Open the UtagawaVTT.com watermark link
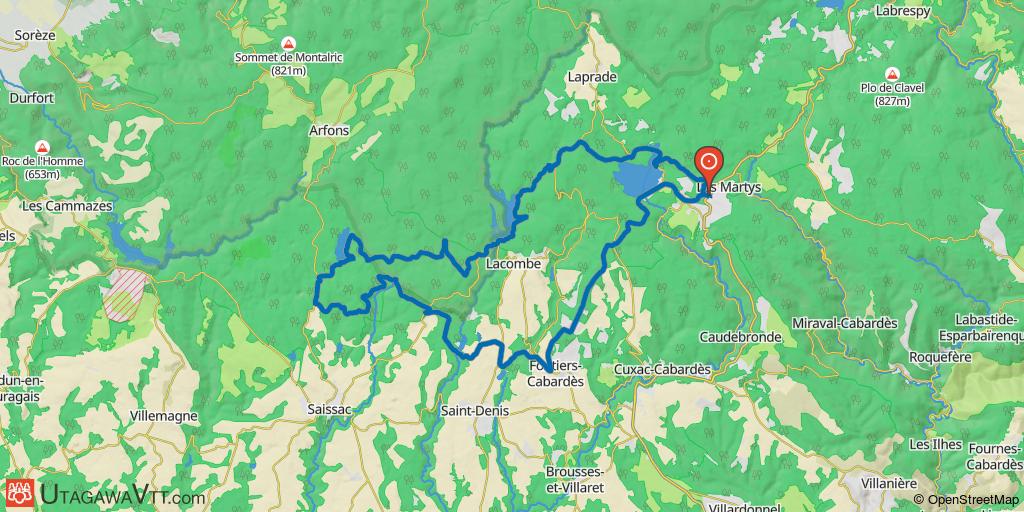Viewport: 1024px width, 512px height. point(122,495)
